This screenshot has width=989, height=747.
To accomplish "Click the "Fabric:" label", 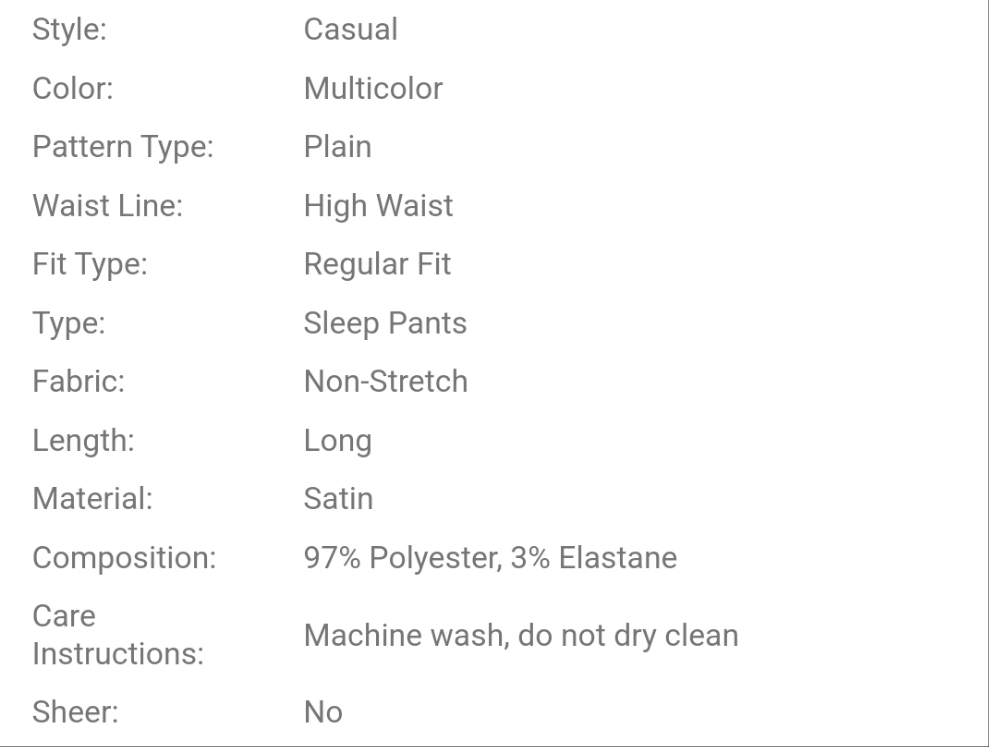I will [x=78, y=381].
